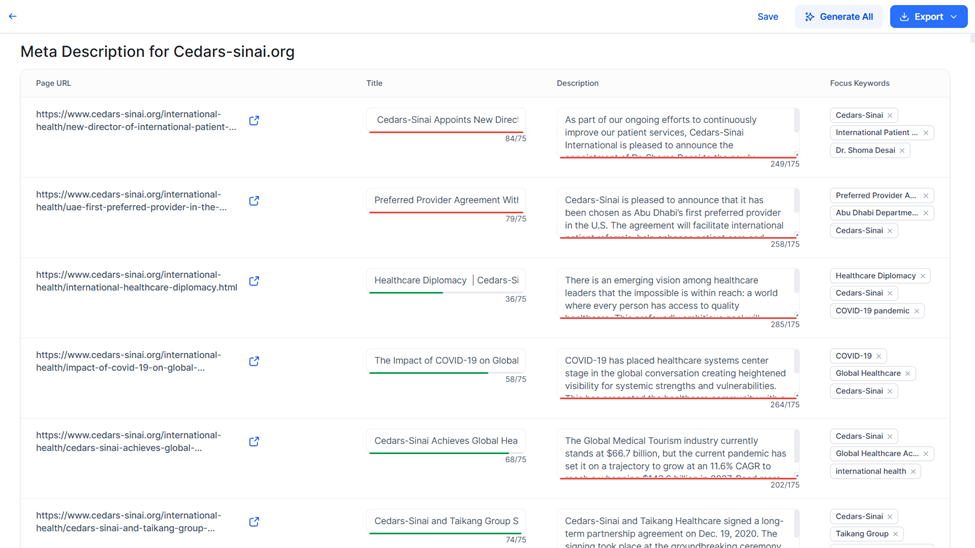
Task: Edit the 'Preferred Provider Agreement' title field
Action: click(446, 200)
